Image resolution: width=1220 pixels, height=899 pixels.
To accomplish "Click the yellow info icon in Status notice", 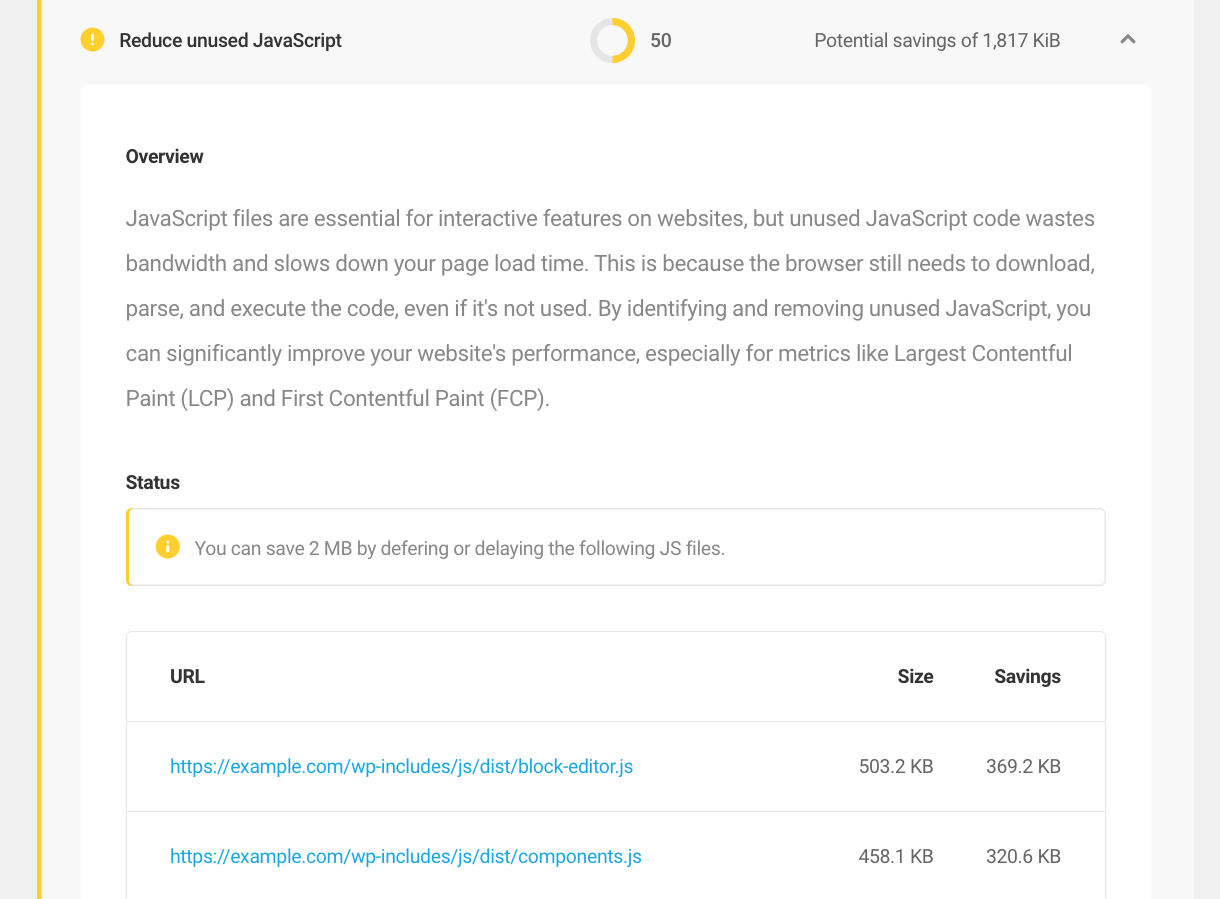I will [x=167, y=547].
